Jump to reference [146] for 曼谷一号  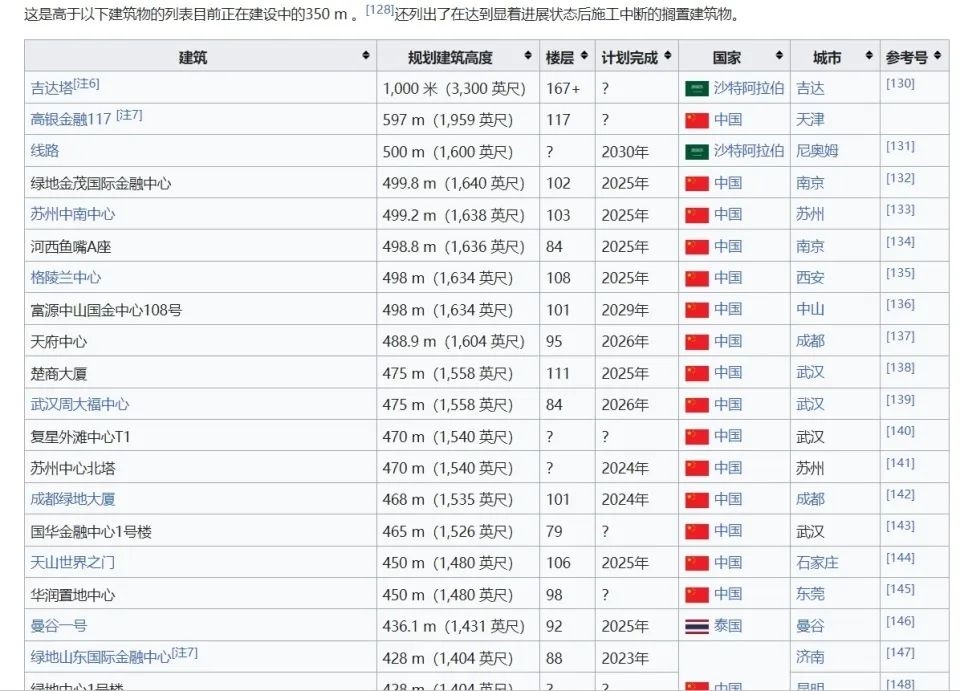[900, 621]
